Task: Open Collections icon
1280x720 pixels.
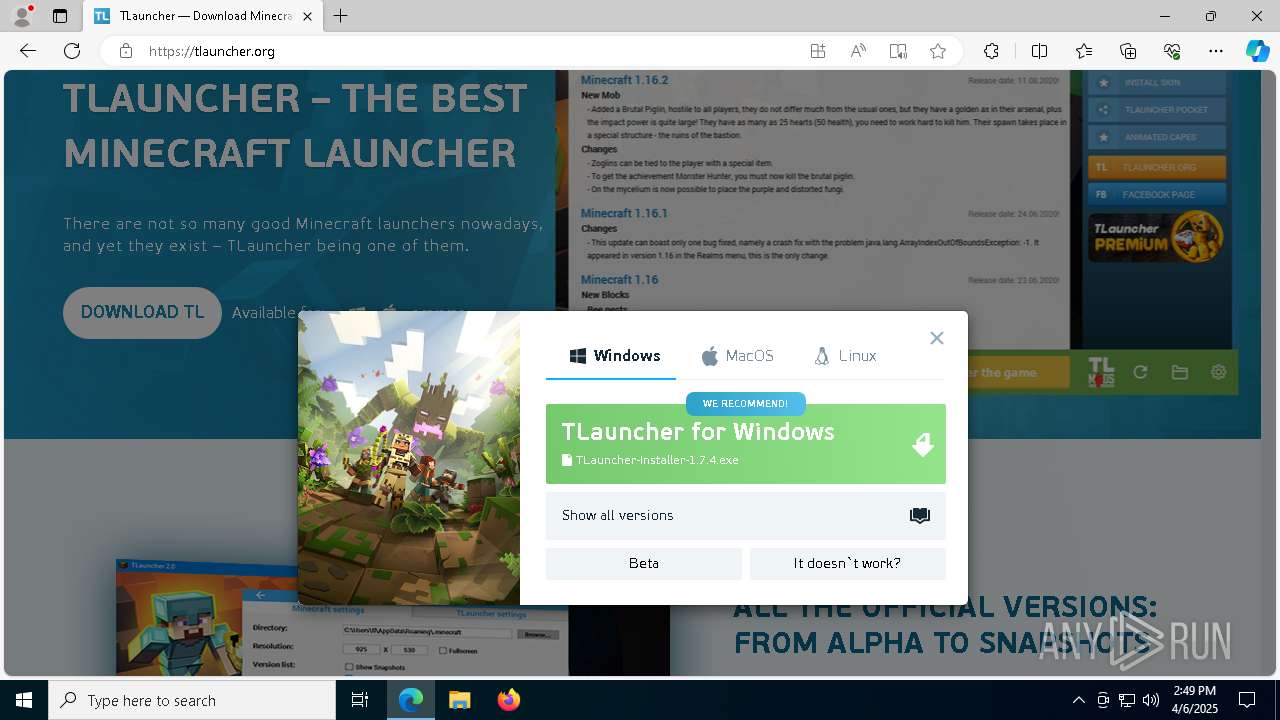Action: (x=1128, y=51)
